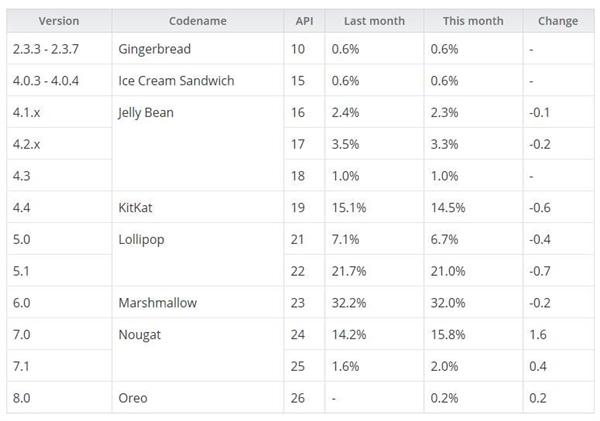Click the Change column header
The width and height of the screenshot is (600, 421).
(x=558, y=21)
